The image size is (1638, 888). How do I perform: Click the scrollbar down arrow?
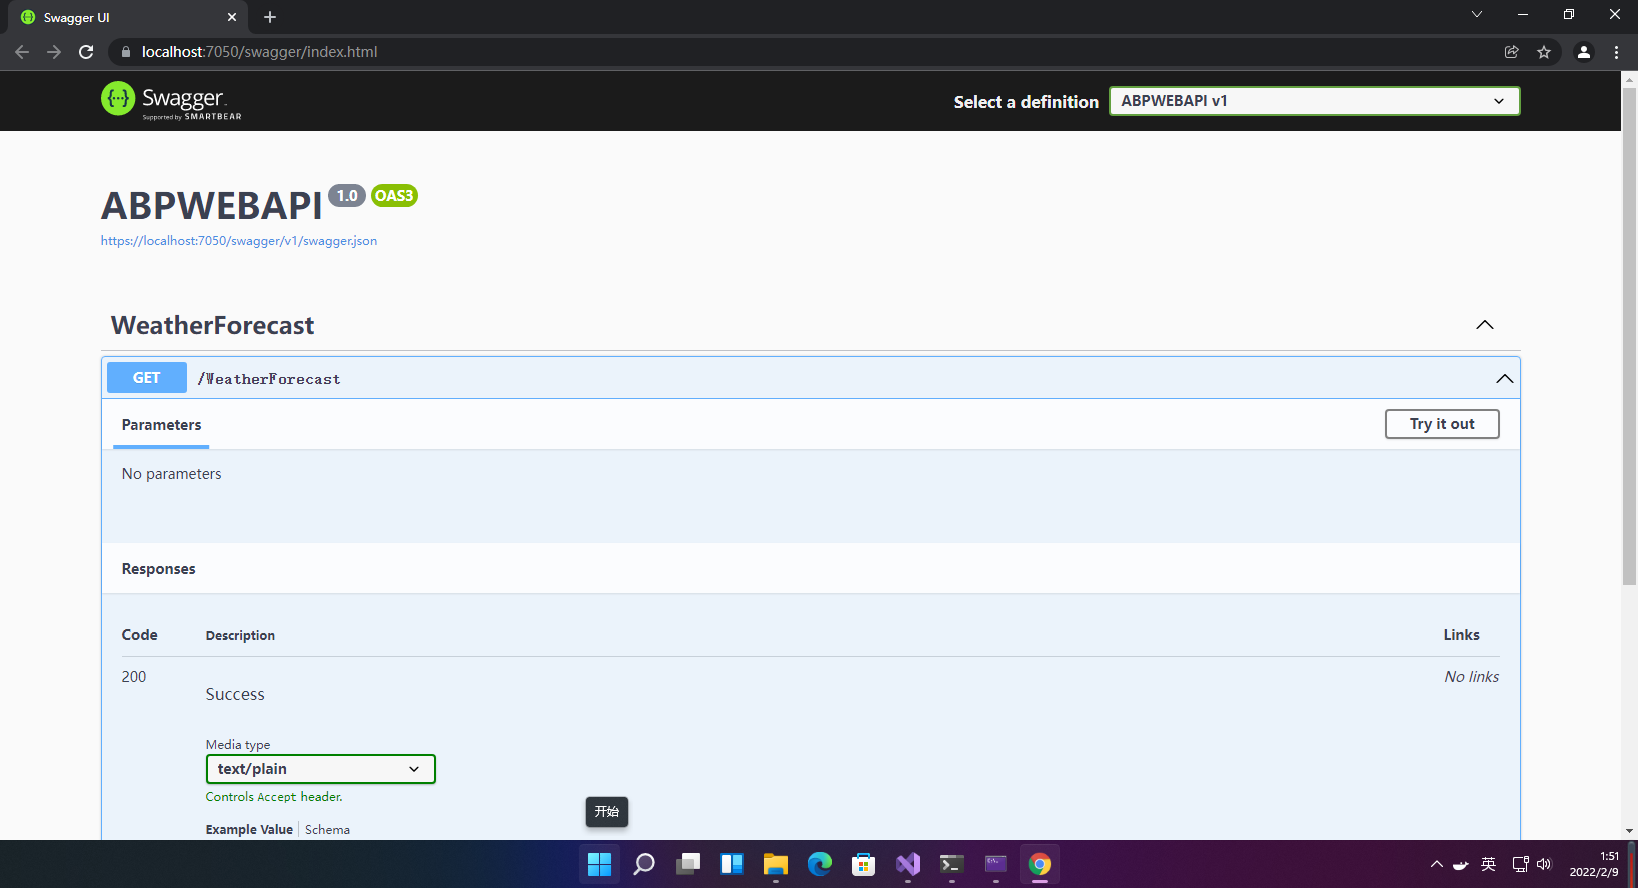click(x=1629, y=831)
